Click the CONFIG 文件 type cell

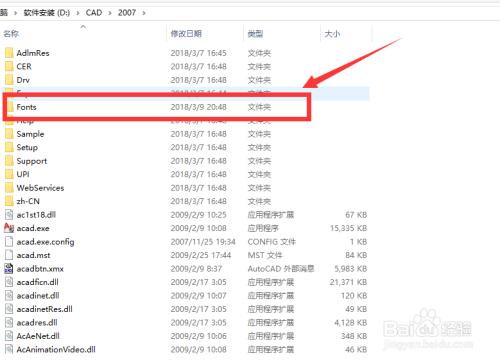(272, 242)
